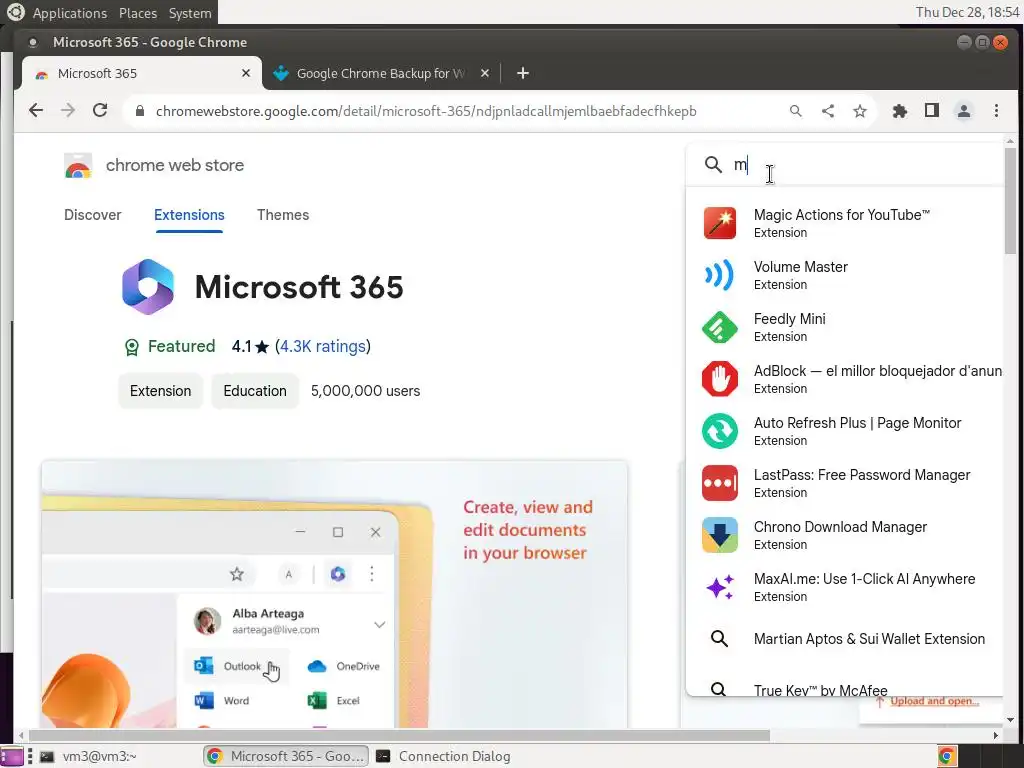The image size is (1024, 768).
Task: Click the Education category chip
Action: [255, 391]
